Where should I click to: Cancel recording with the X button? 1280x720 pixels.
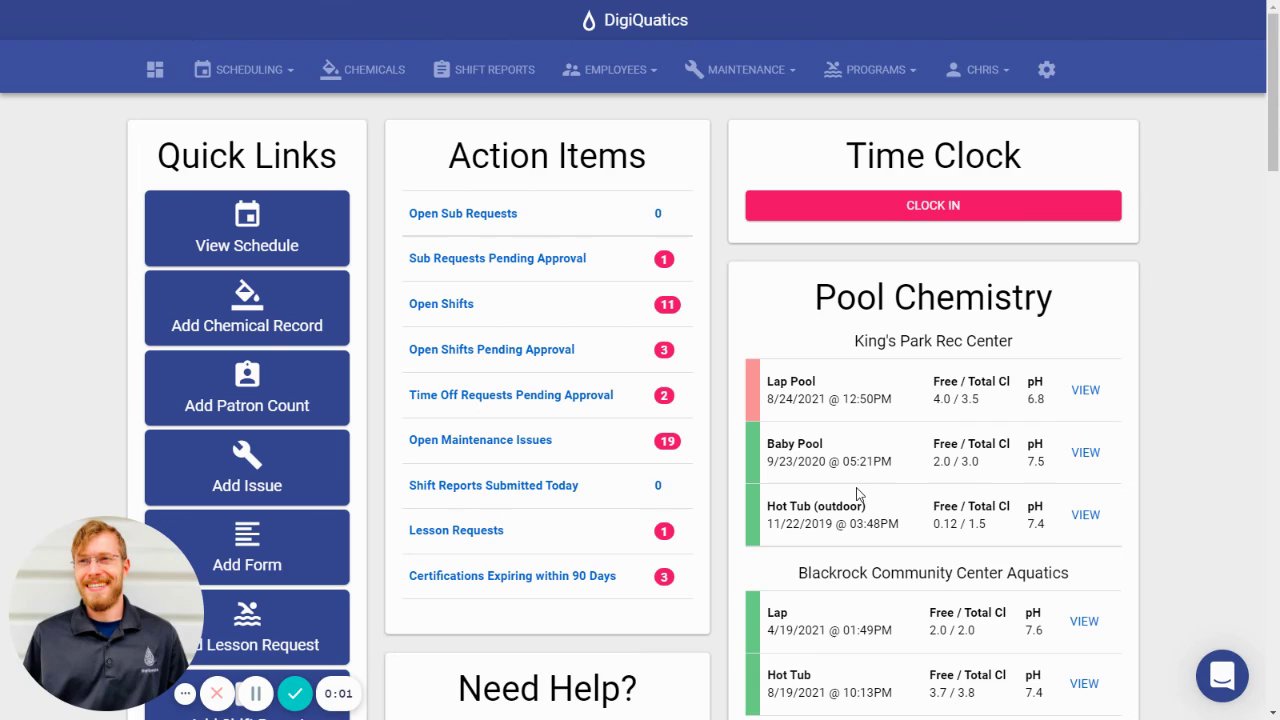coord(217,693)
